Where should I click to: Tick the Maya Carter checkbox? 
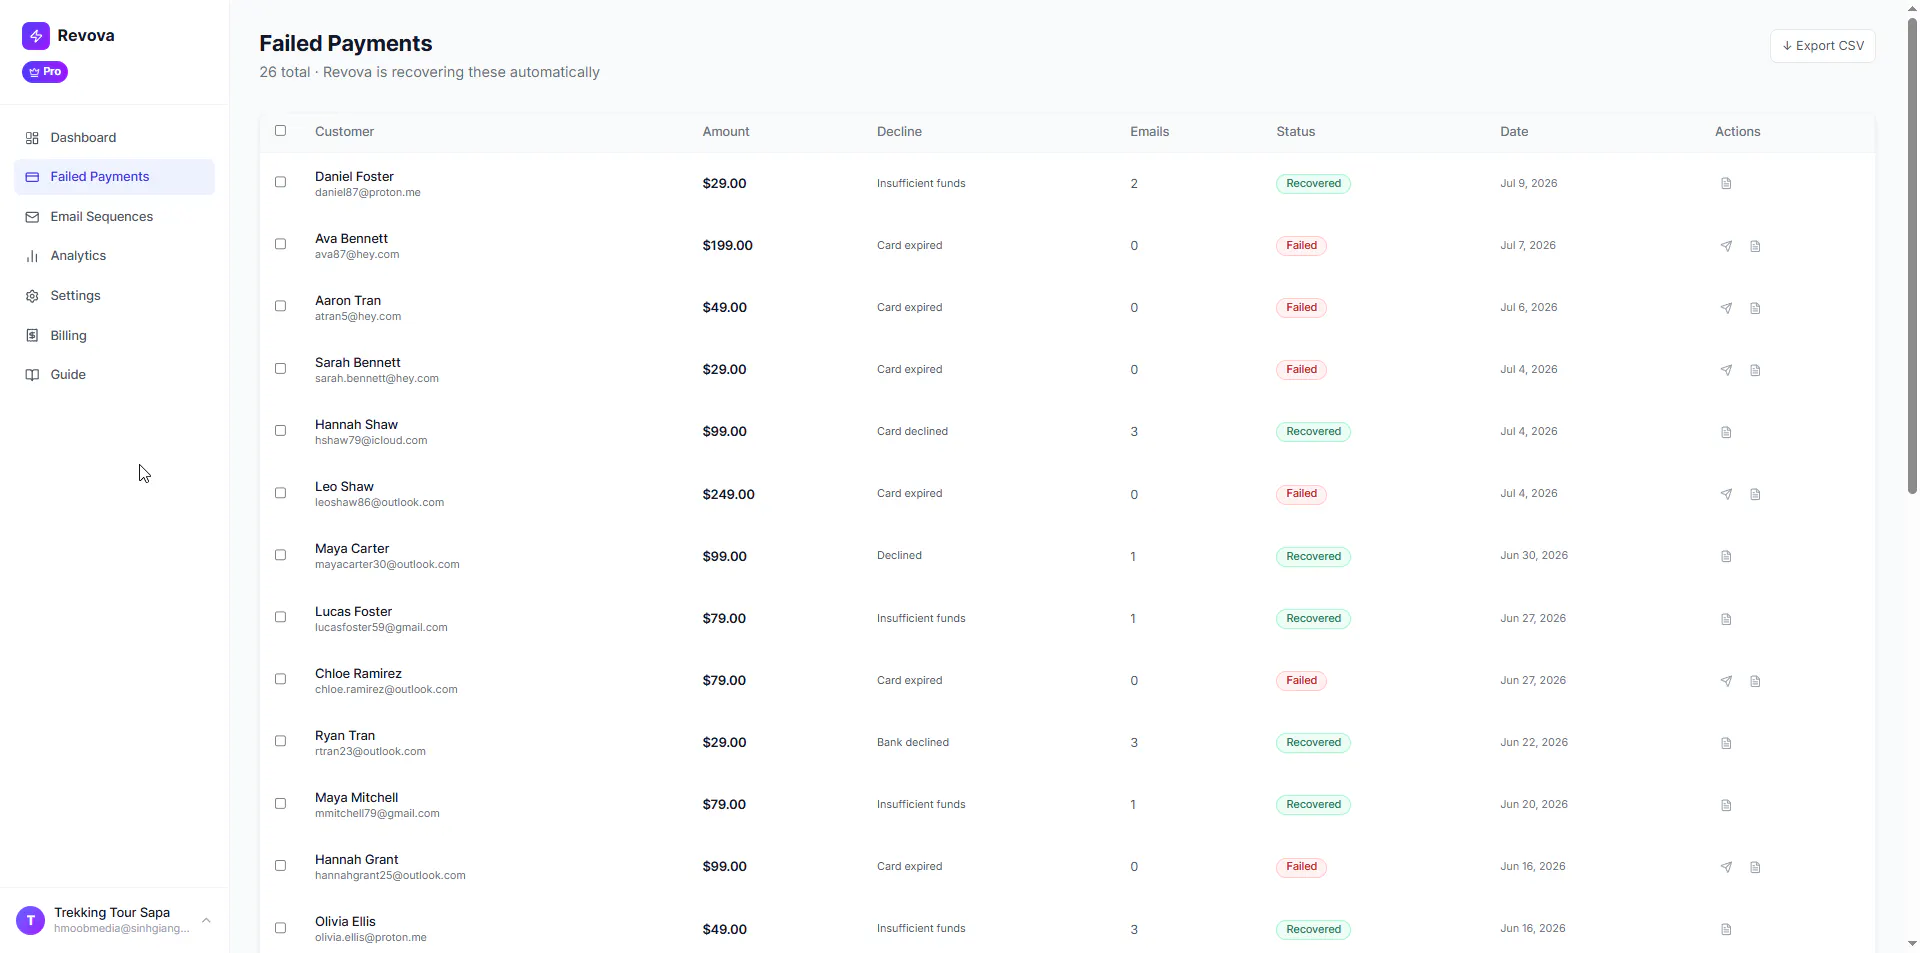(x=280, y=556)
